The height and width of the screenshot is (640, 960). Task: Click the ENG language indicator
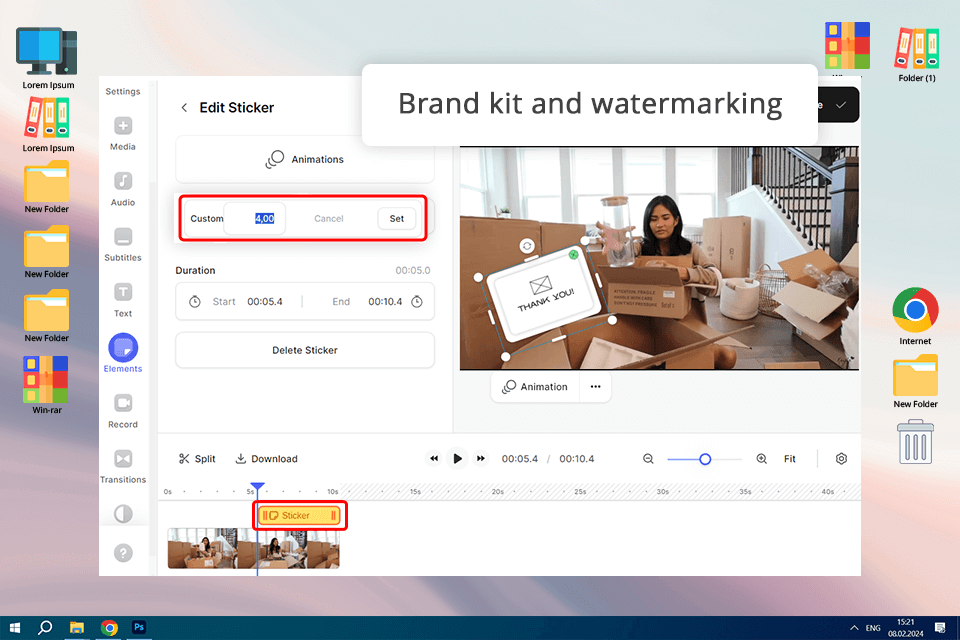tap(873, 628)
